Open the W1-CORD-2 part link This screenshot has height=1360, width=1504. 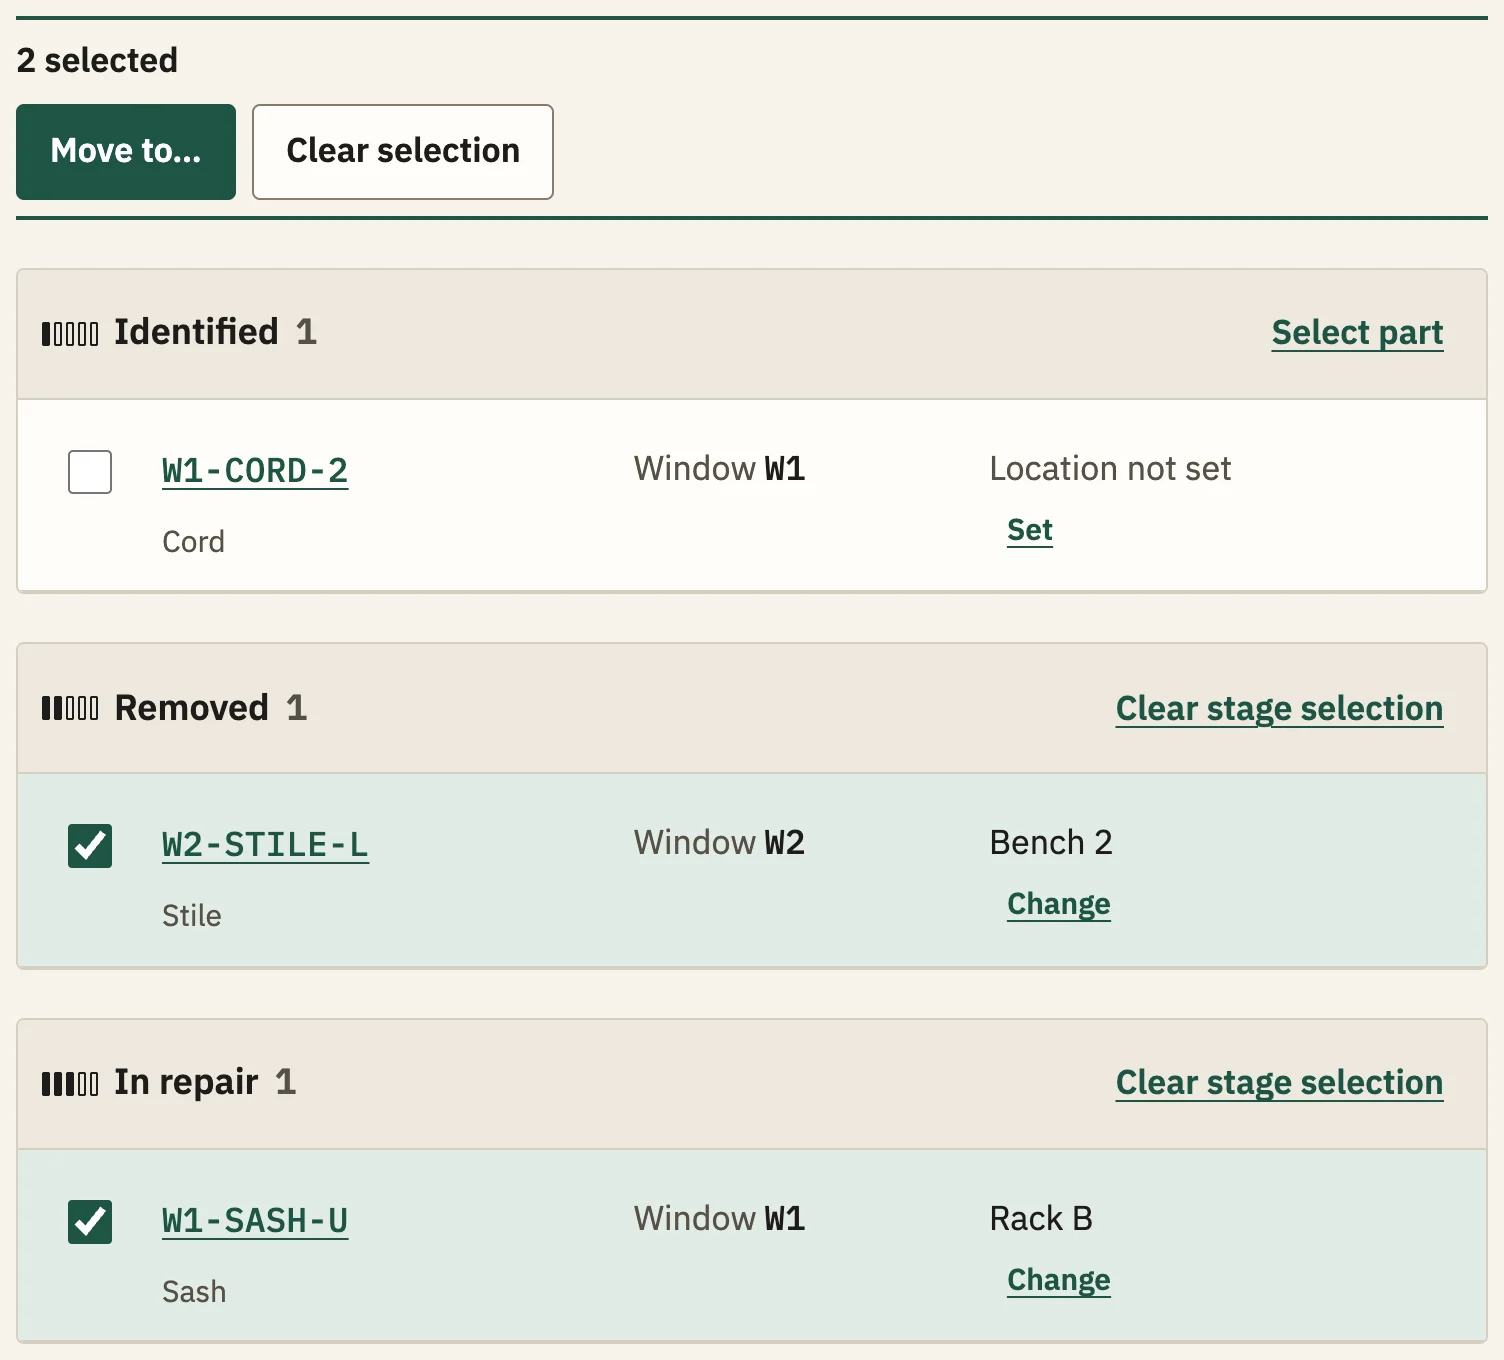(255, 471)
